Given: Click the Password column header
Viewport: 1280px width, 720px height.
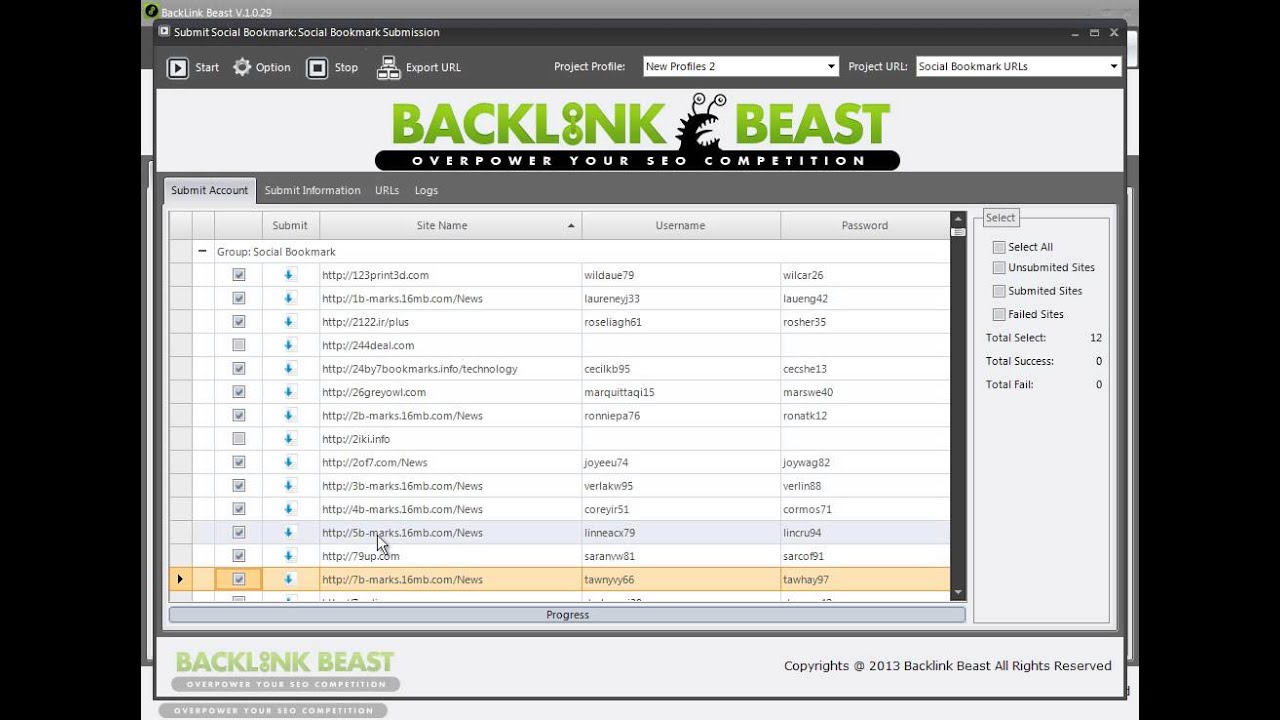Looking at the screenshot, I should 865,225.
